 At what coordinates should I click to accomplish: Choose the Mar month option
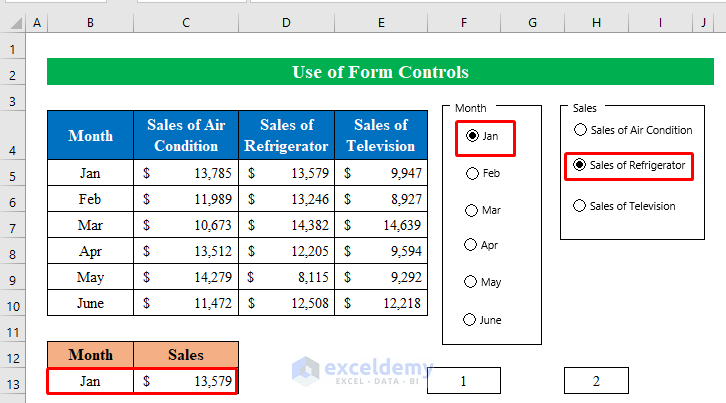pos(472,210)
